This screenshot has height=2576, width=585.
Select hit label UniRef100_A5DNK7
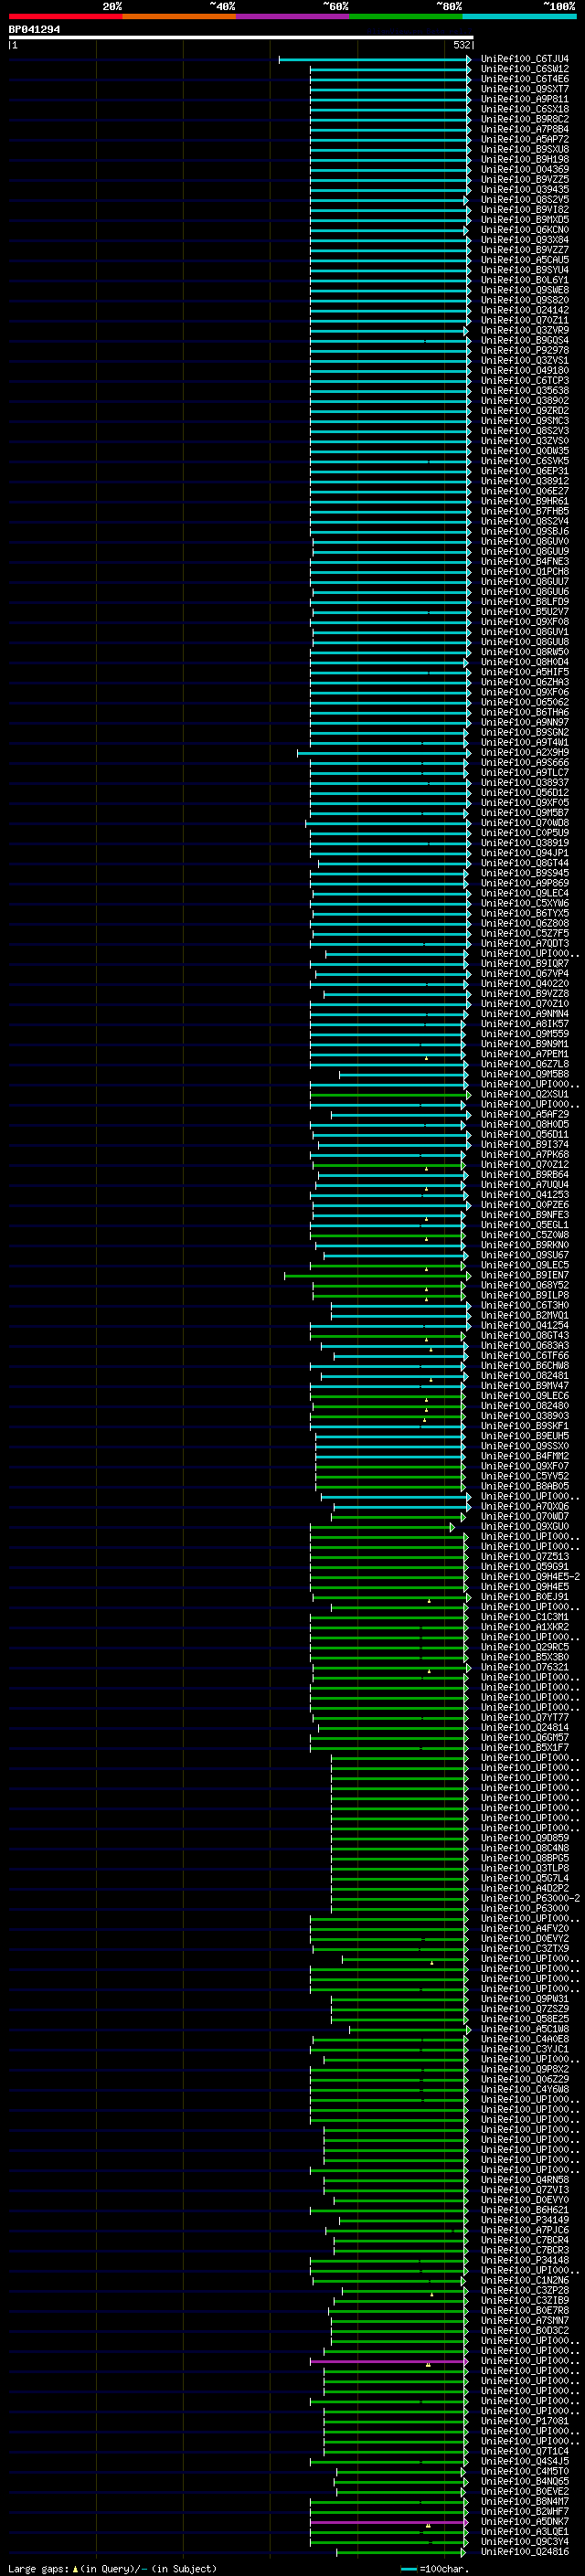524,2522
